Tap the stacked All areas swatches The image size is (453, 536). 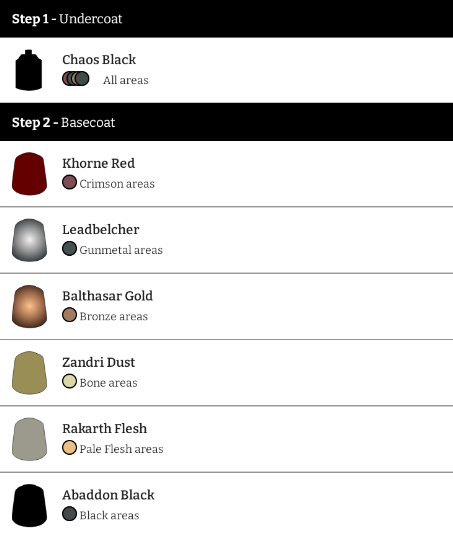coord(76,79)
